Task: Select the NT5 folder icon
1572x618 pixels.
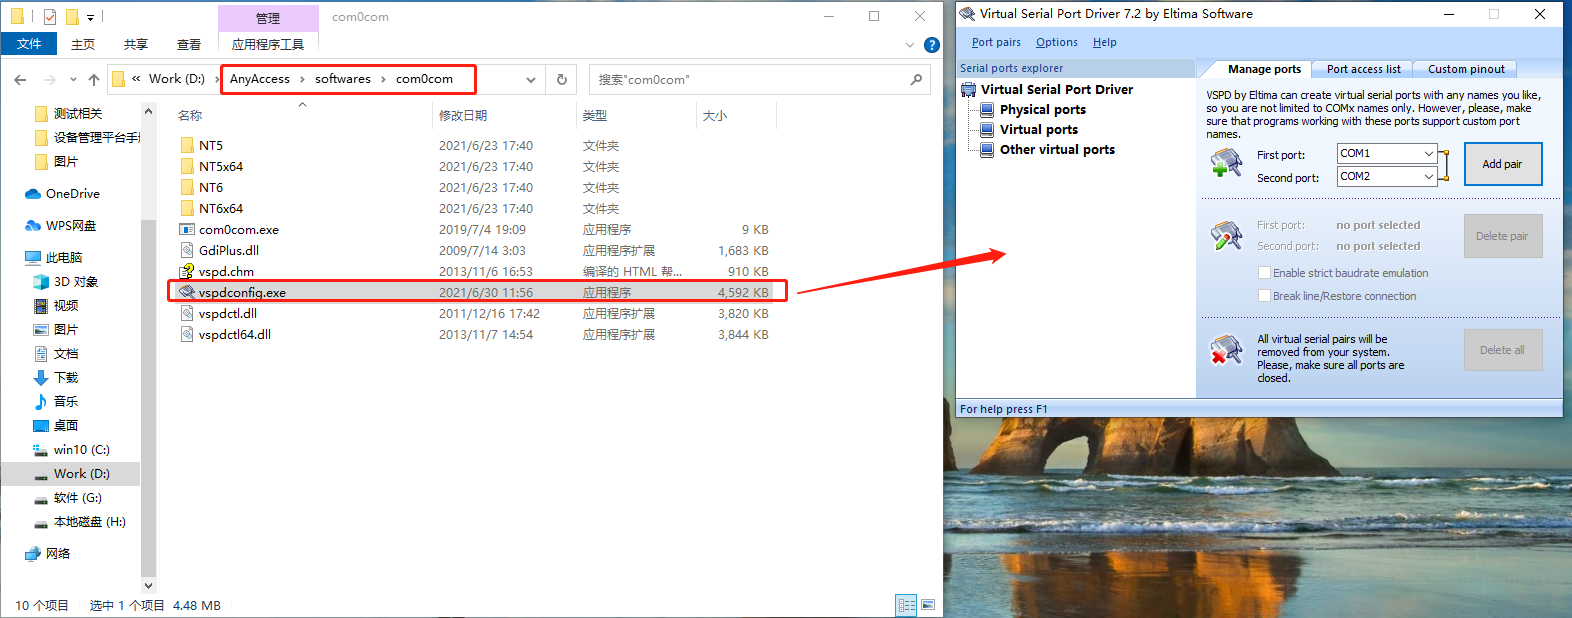Action: pyautogui.click(x=187, y=145)
